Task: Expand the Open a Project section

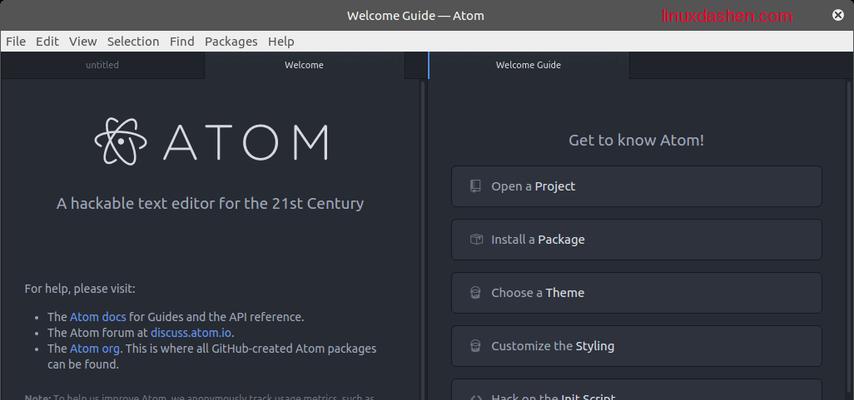Action: pyautogui.click(x=637, y=186)
